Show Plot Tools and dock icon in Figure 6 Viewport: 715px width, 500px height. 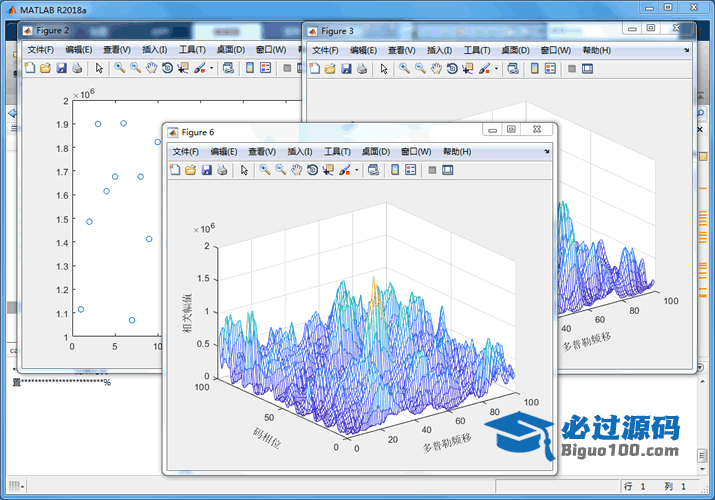coord(448,170)
